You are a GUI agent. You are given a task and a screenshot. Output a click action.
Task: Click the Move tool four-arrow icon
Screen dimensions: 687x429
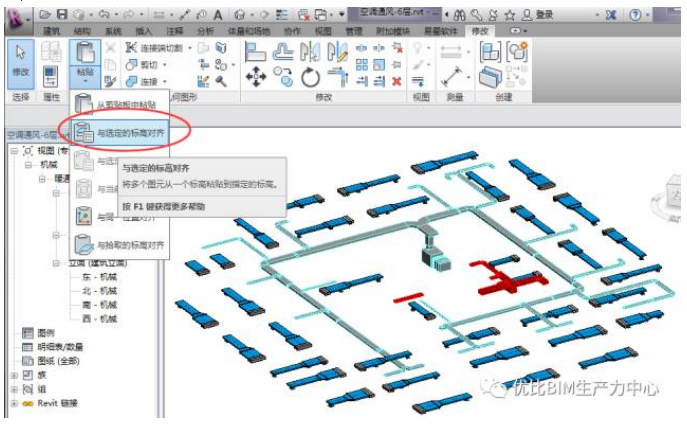[255, 77]
